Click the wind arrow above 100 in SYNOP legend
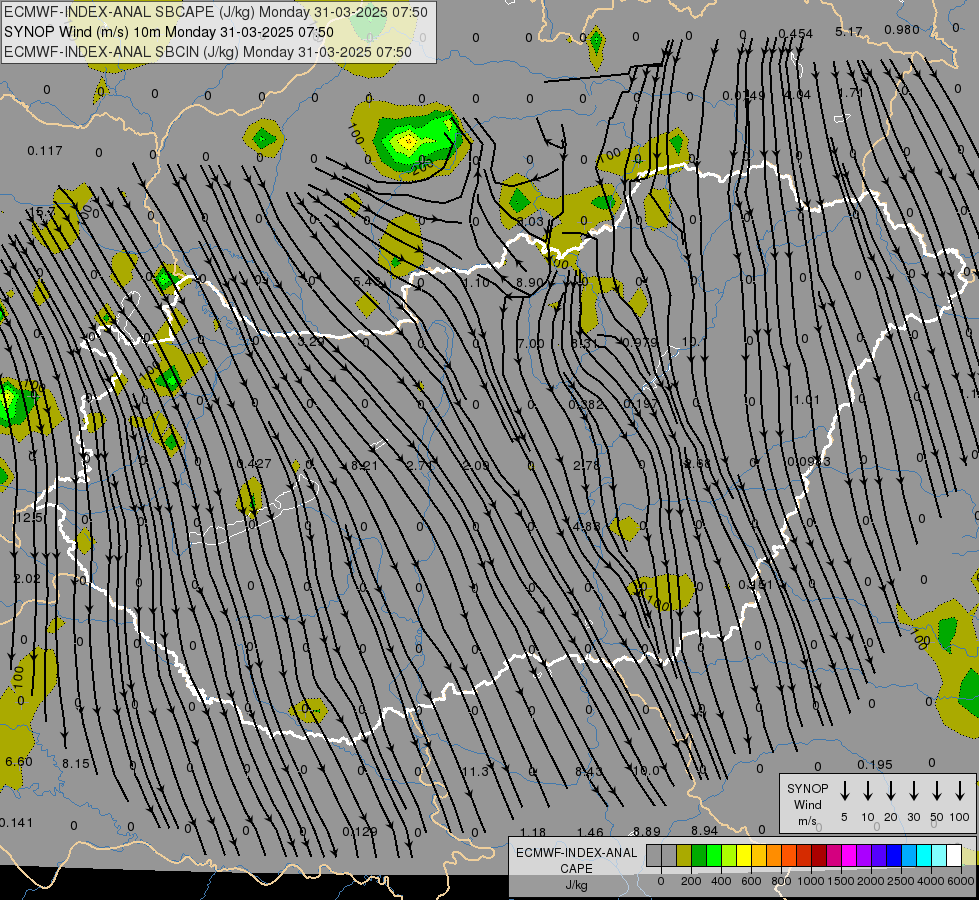The width and height of the screenshot is (979, 900). coord(960,791)
